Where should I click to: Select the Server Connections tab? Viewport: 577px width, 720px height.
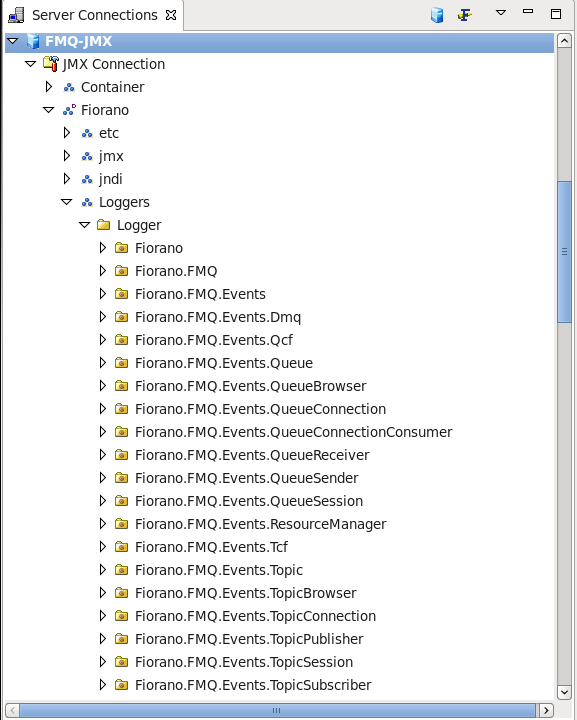tap(95, 15)
